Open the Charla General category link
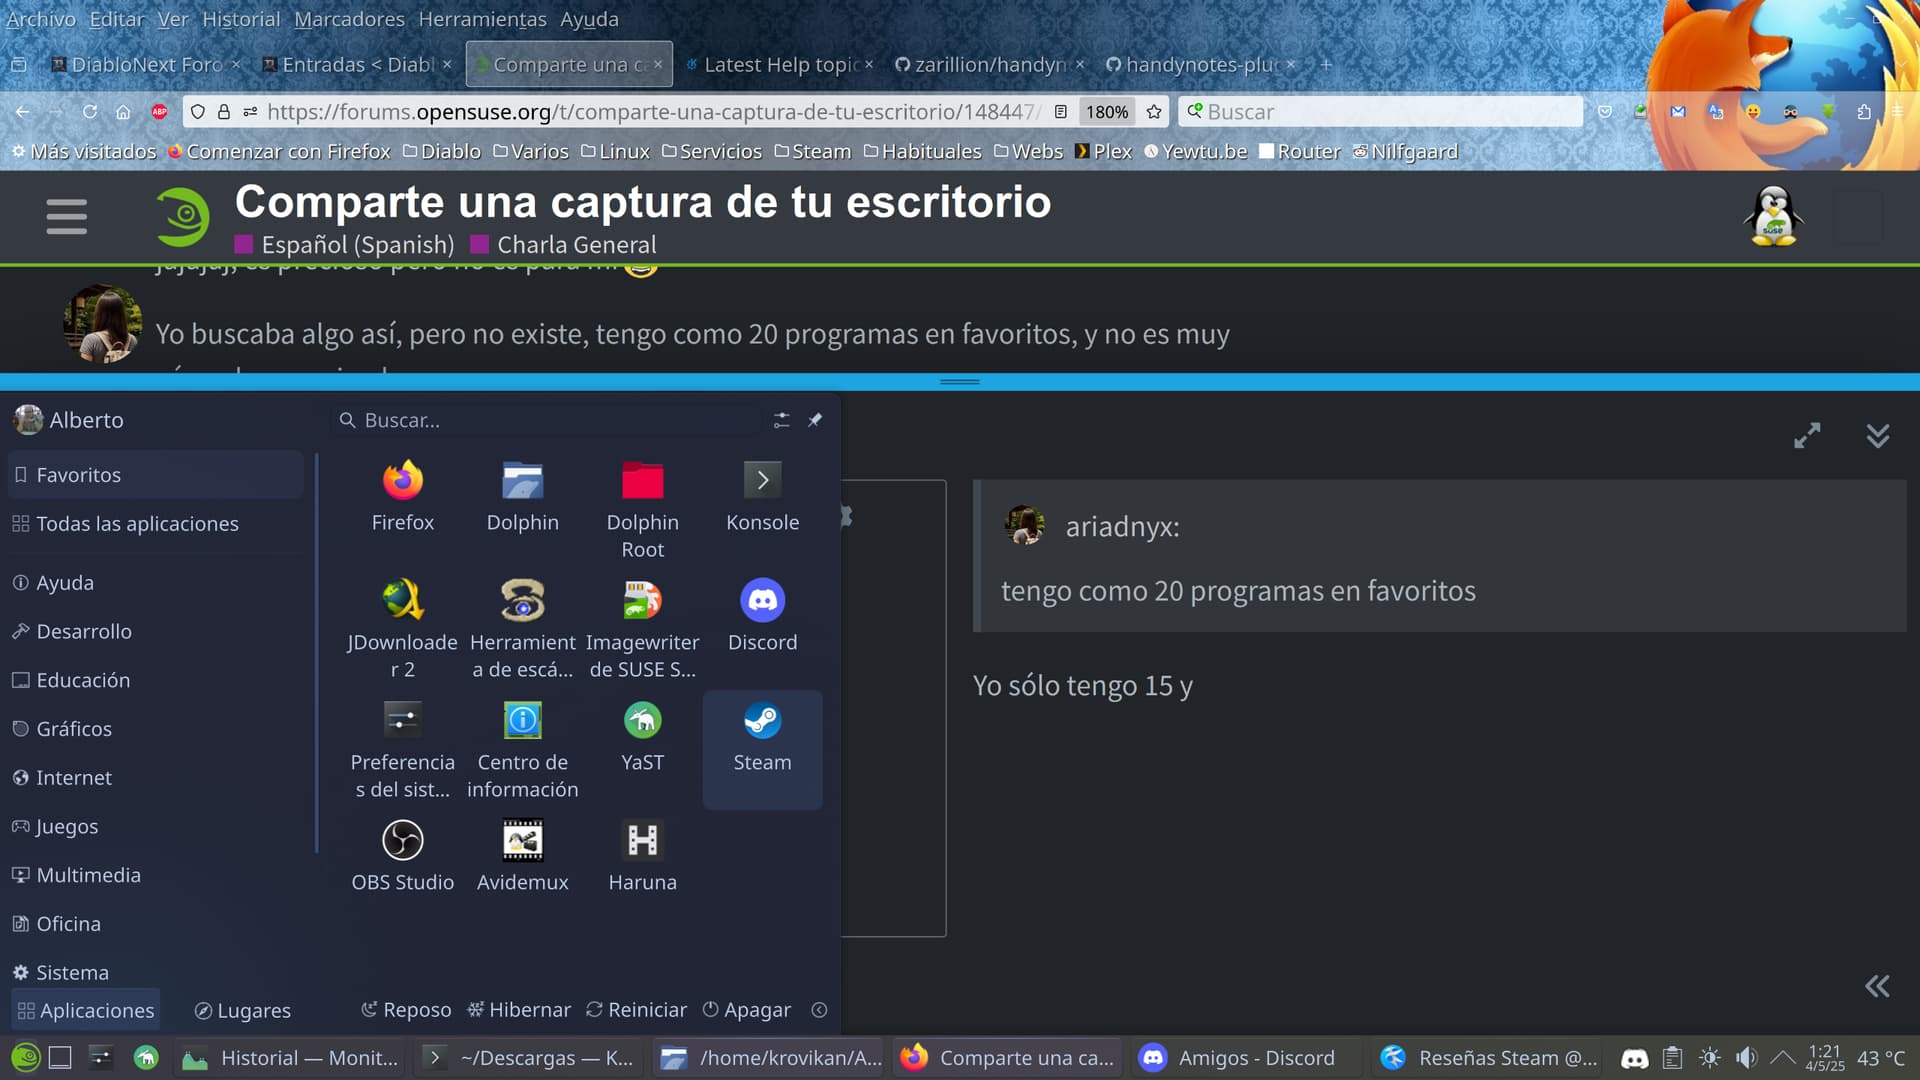 (576, 245)
